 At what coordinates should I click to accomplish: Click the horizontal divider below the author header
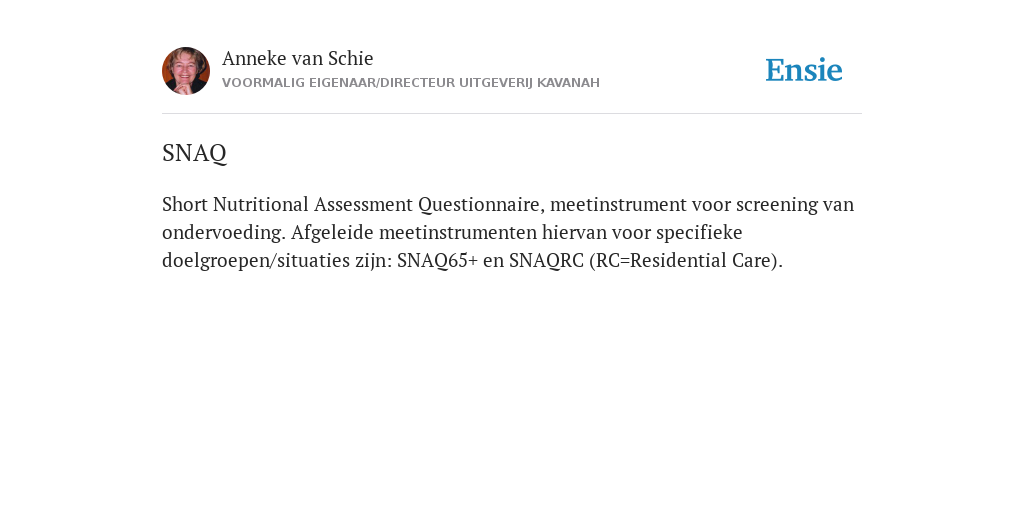pos(512,114)
